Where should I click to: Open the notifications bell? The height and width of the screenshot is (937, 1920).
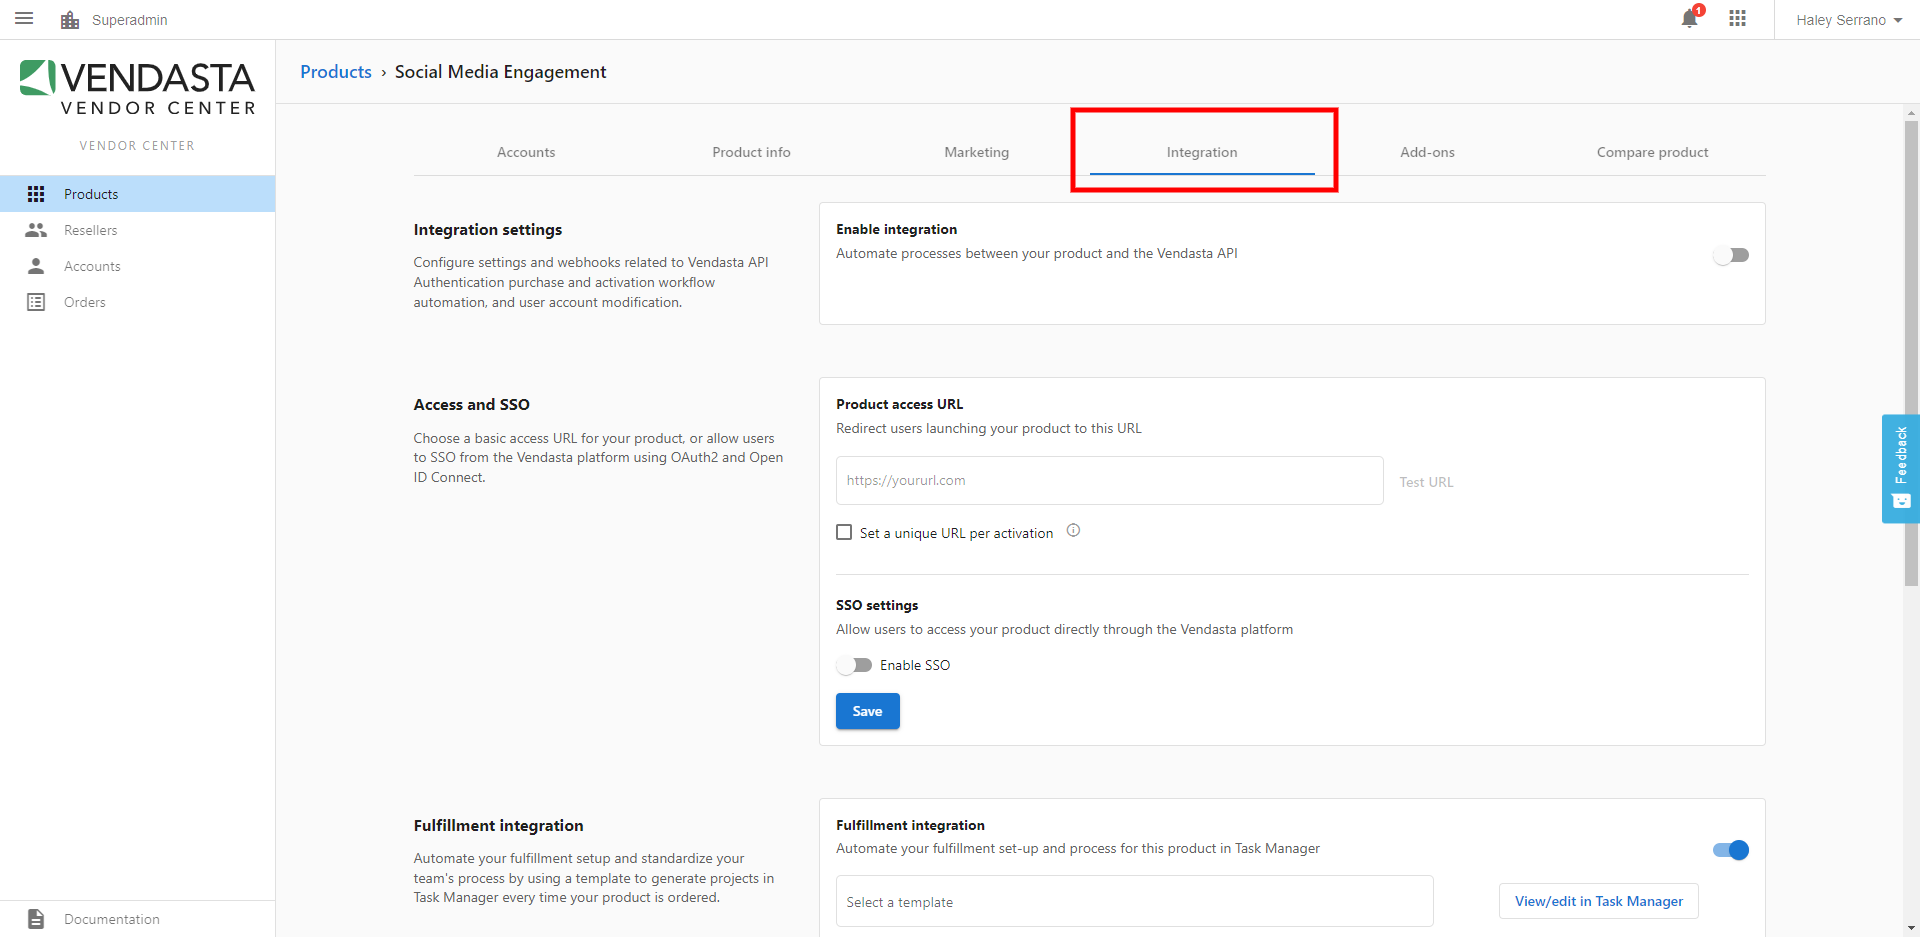[1689, 19]
